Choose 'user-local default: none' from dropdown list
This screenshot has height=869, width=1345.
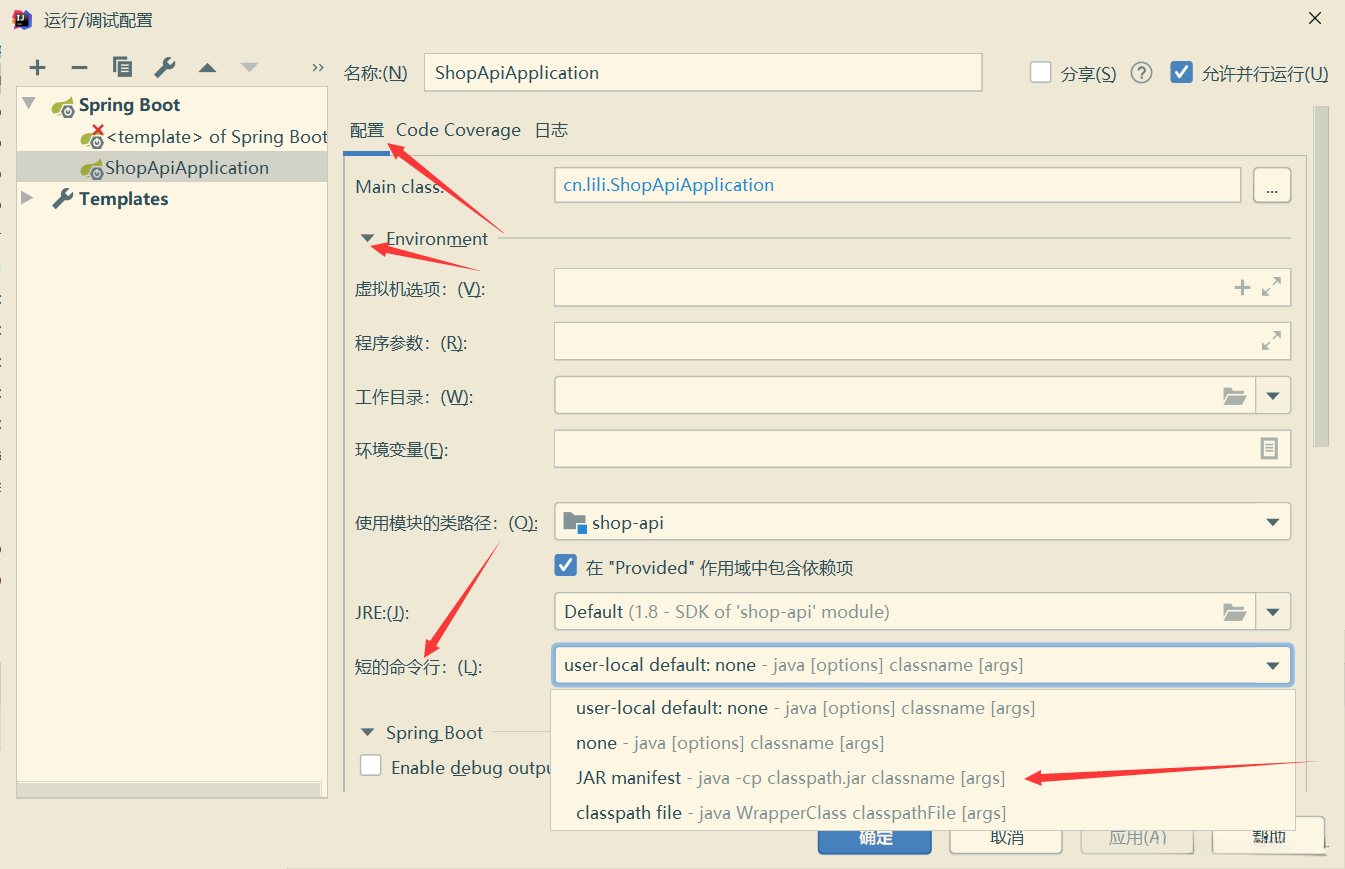[923, 708]
